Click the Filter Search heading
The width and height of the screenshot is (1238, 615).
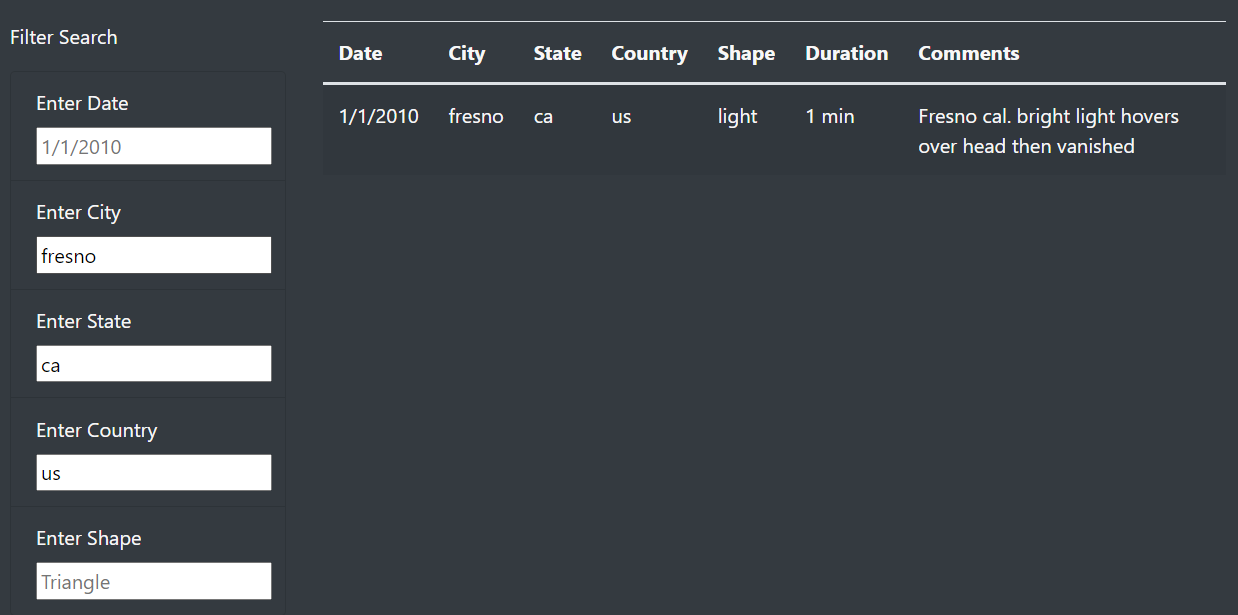63,37
